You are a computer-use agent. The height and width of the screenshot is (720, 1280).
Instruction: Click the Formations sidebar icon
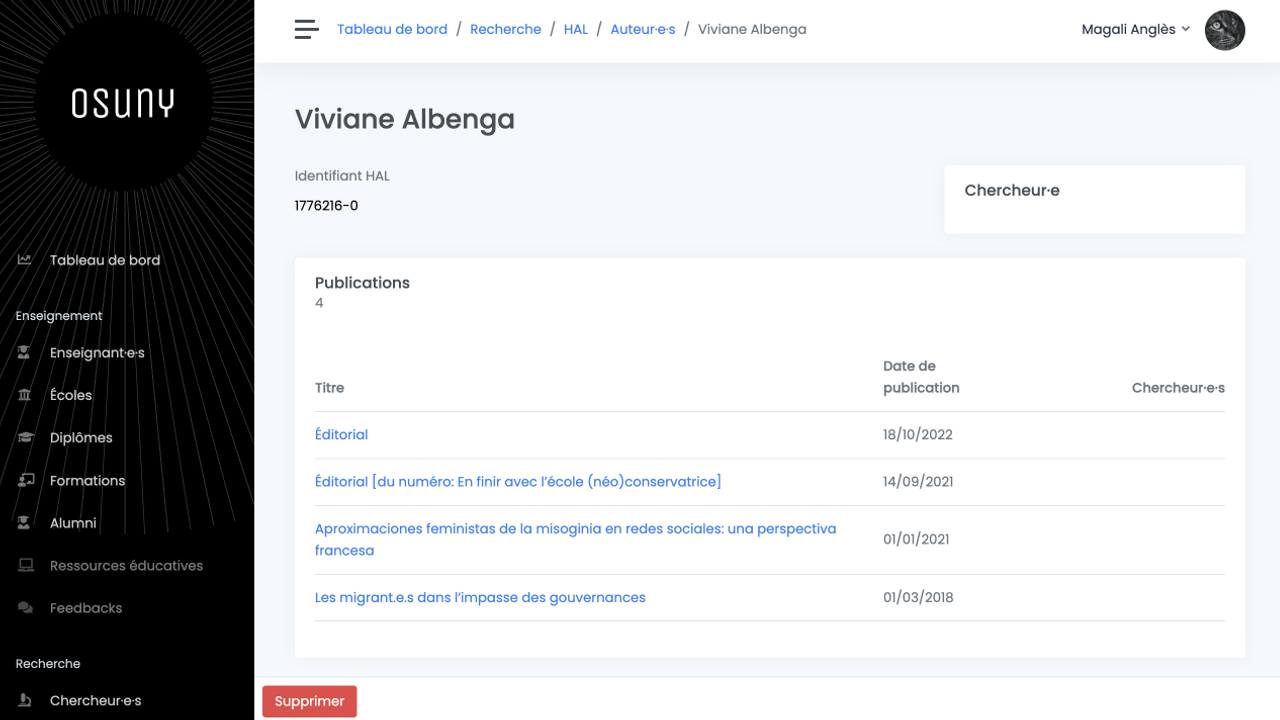[25, 481]
